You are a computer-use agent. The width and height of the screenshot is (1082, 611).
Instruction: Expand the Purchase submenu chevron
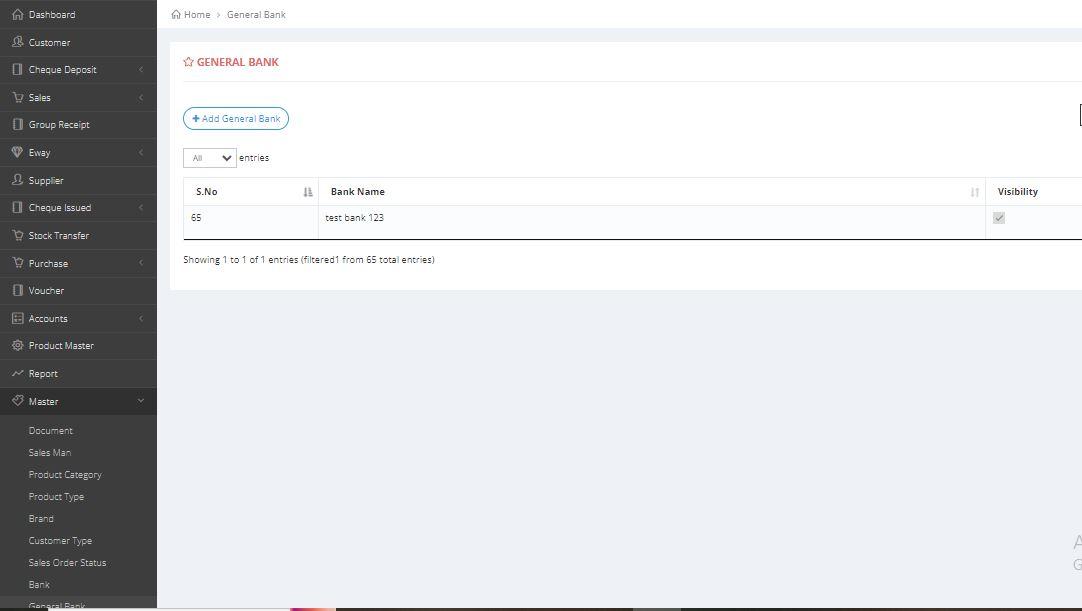pyautogui.click(x=141, y=263)
